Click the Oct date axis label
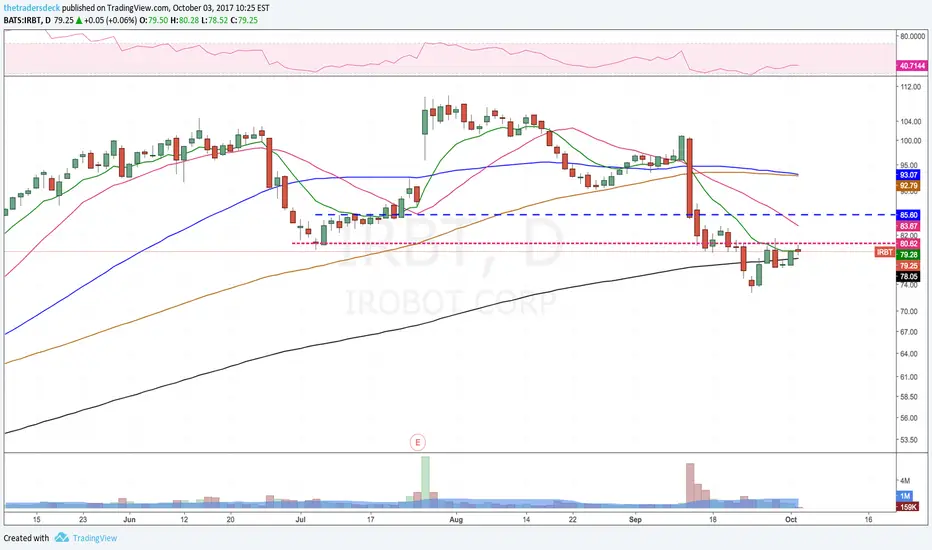The width and height of the screenshot is (932, 550). [791, 520]
